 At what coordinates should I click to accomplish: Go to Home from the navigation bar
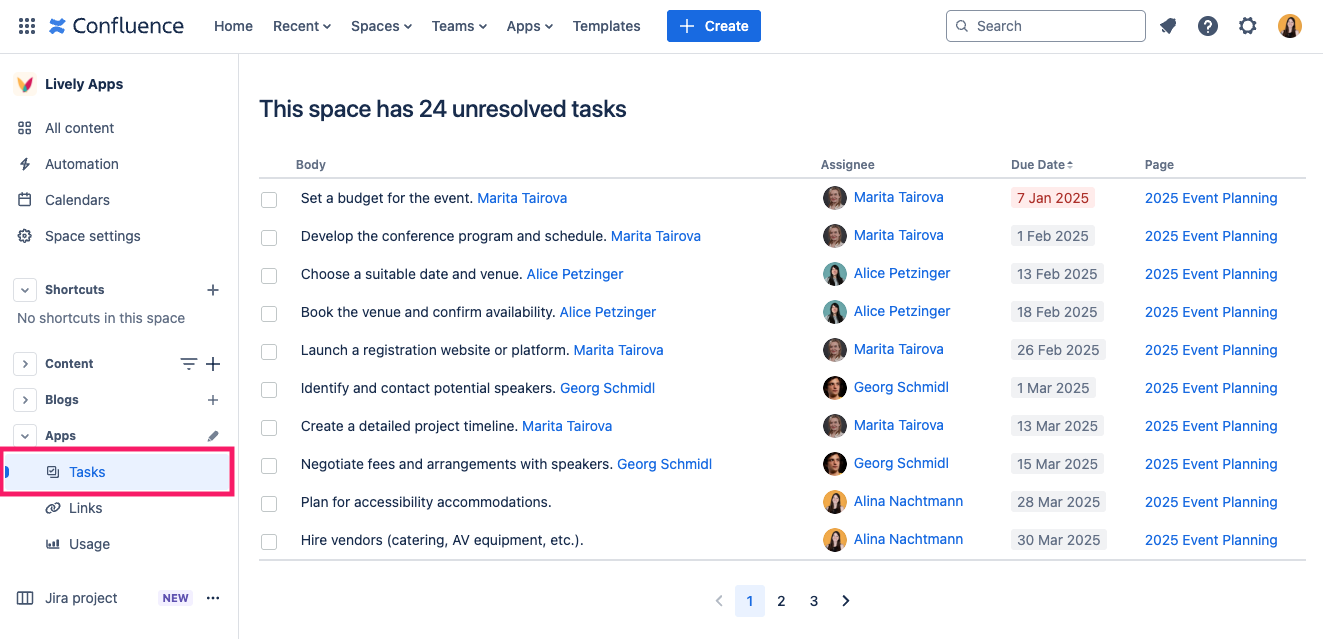(x=233, y=26)
